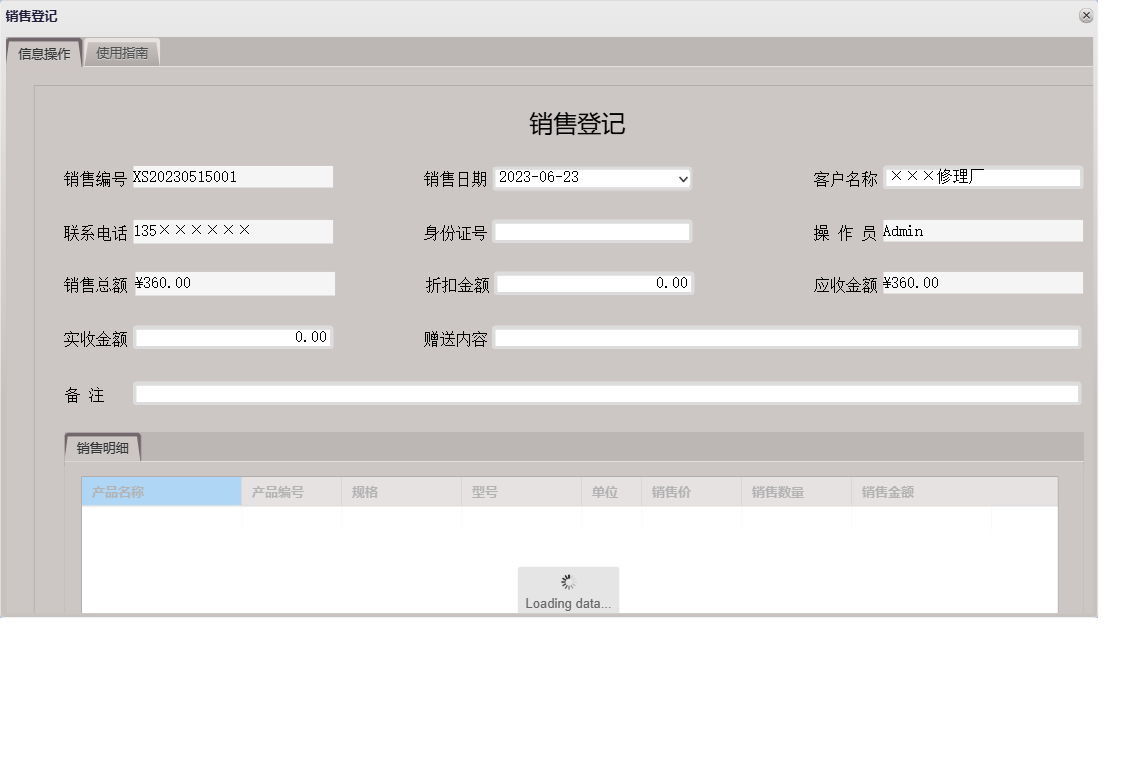The height and width of the screenshot is (762, 1134).
Task: Click the 联系电话 phone number field
Action: point(233,231)
